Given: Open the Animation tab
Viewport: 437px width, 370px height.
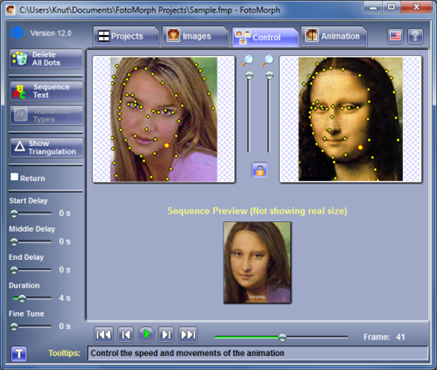Looking at the screenshot, I should 334,36.
